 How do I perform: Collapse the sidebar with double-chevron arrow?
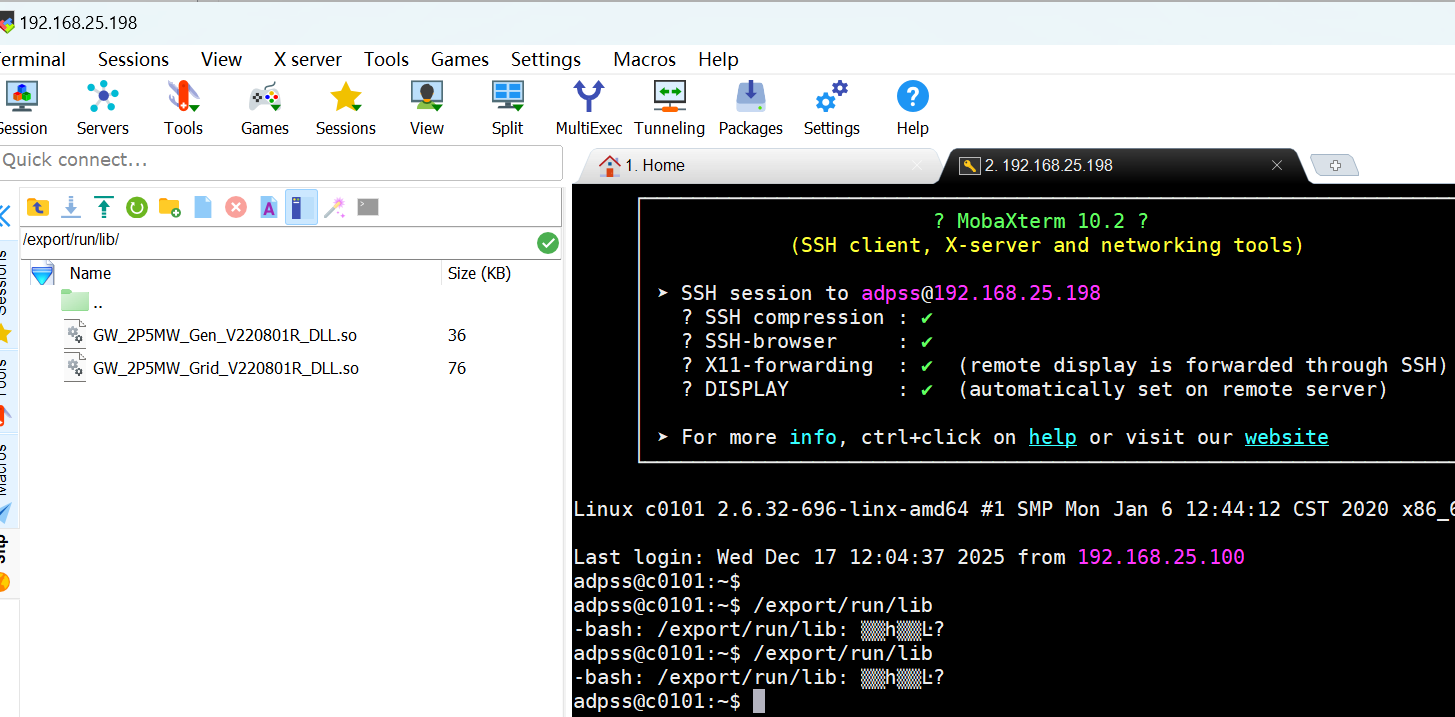coord(5,215)
